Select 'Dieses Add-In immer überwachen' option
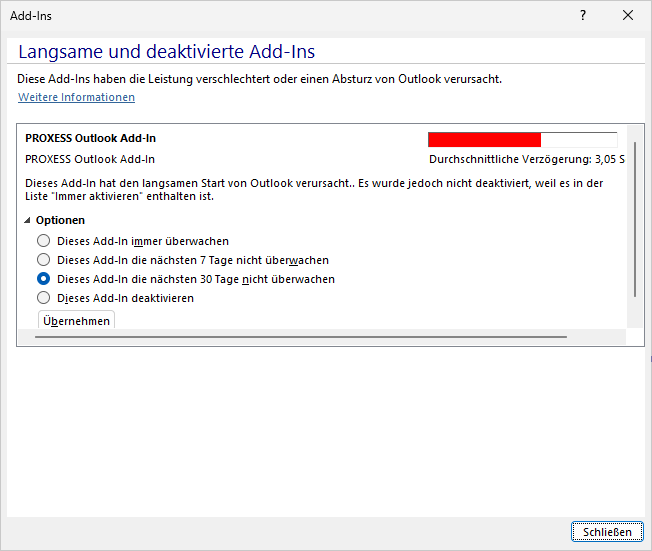 point(43,241)
